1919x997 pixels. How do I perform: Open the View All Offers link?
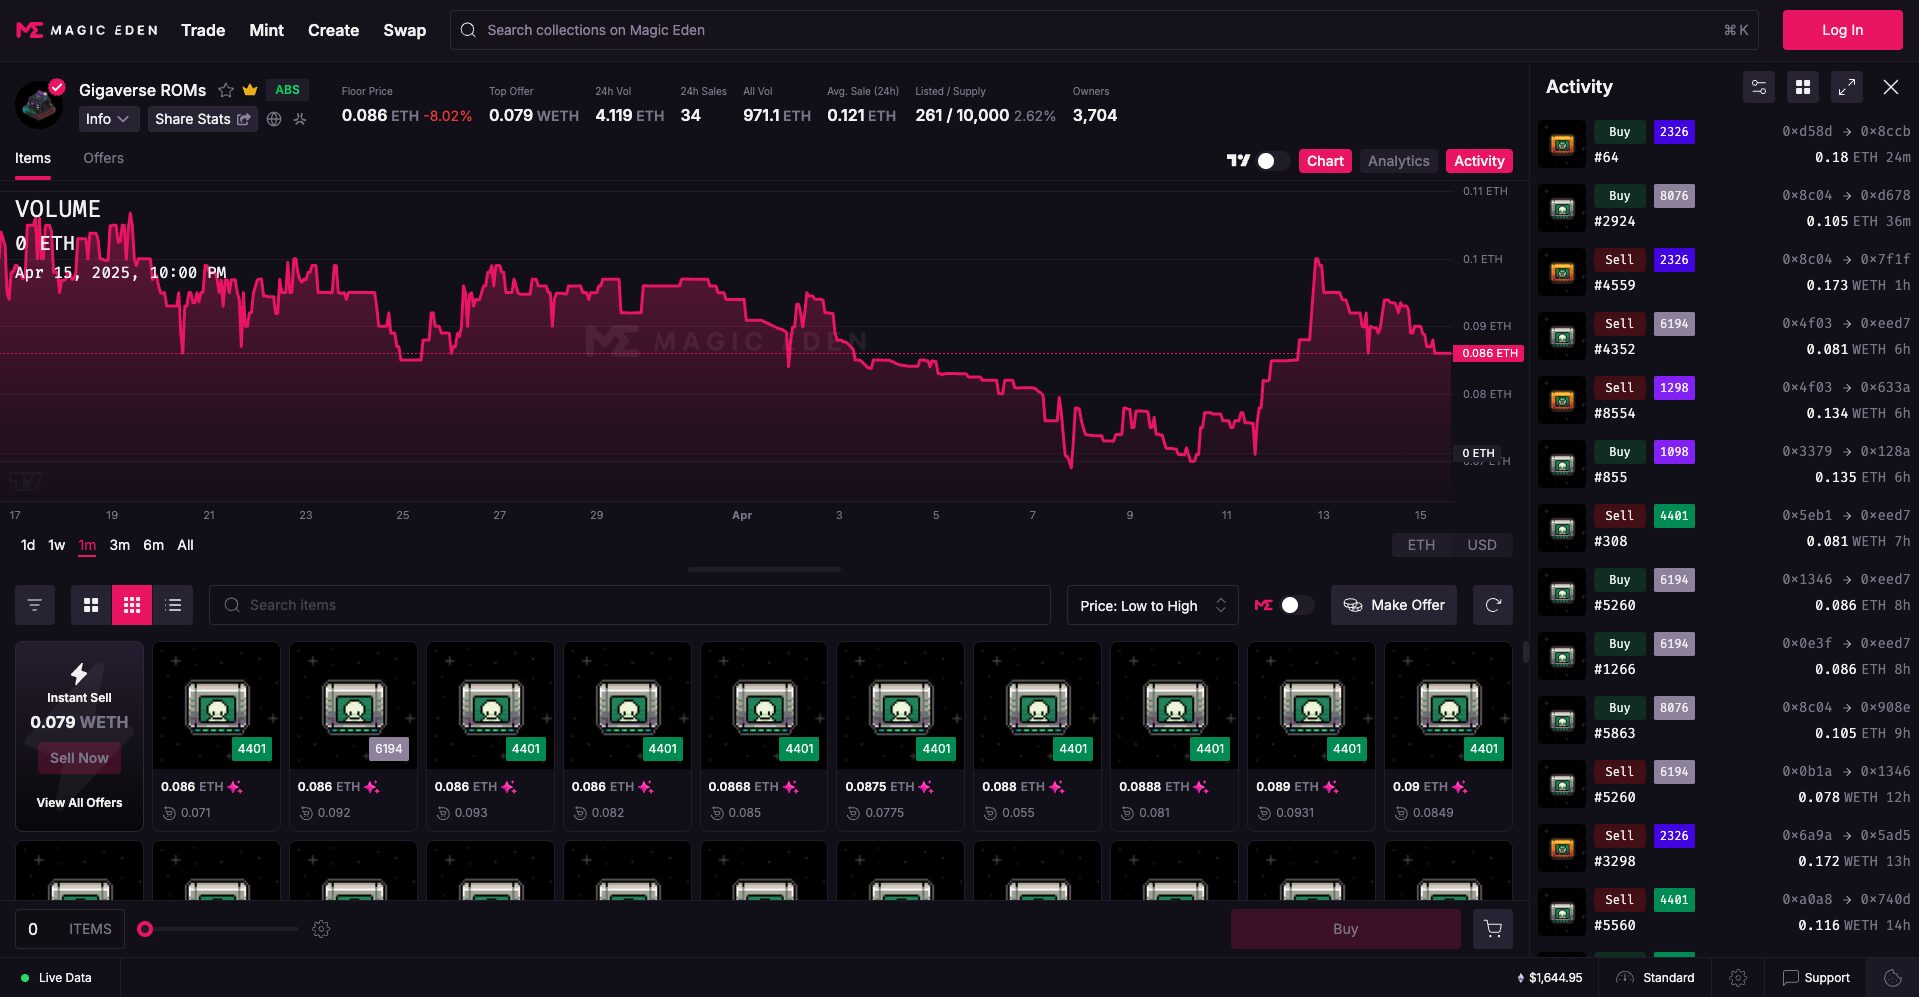point(79,802)
